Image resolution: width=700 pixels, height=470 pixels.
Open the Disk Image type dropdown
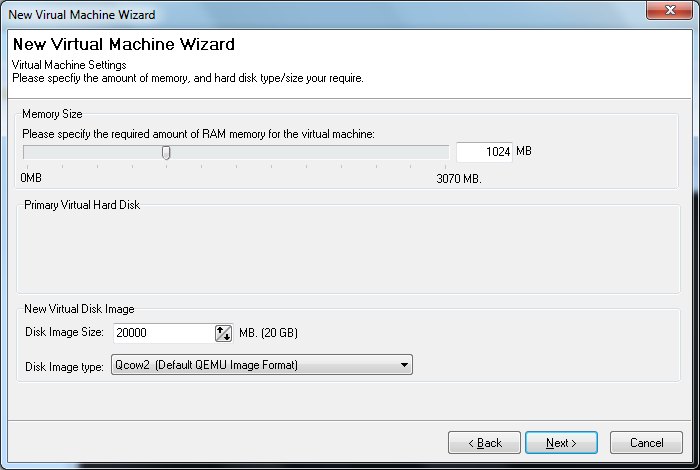tap(262, 365)
